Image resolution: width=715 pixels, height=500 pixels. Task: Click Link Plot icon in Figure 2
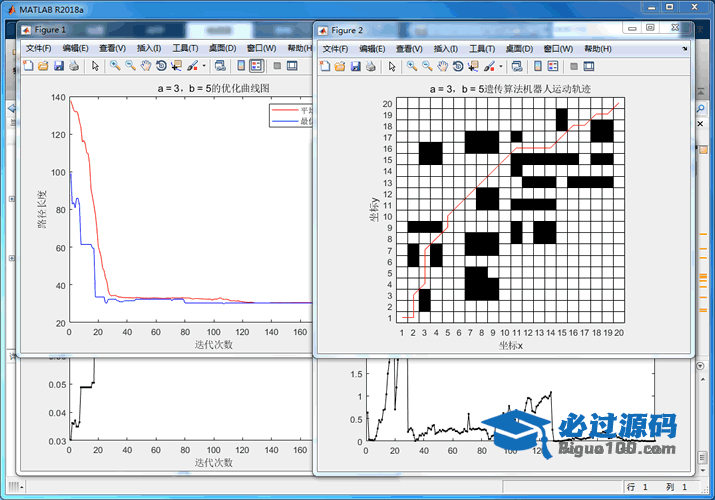tap(517, 67)
